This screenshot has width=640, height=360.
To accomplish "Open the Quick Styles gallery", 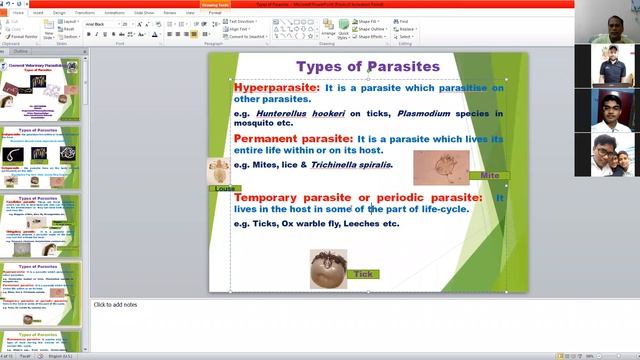I will tap(344, 29).
